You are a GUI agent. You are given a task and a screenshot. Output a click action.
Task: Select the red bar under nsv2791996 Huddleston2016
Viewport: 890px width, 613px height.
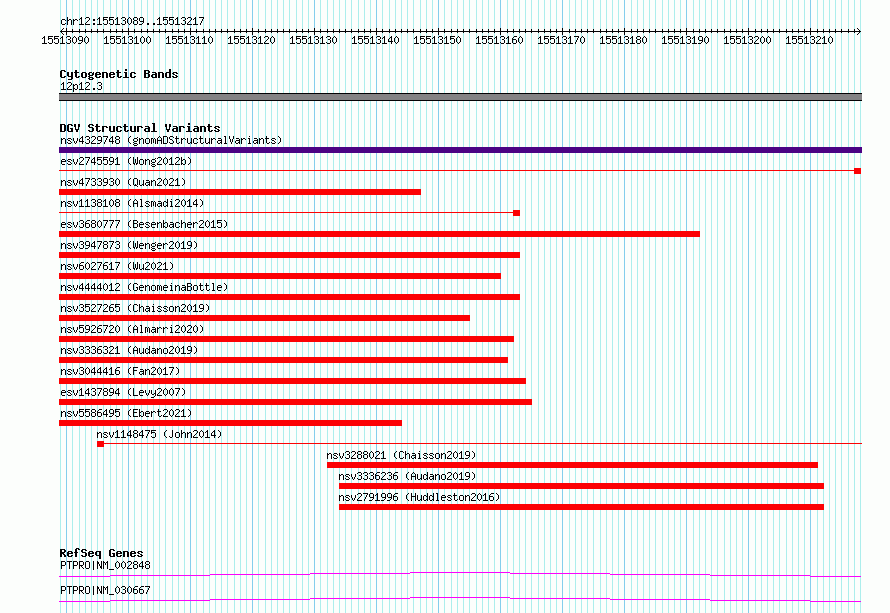581,507
